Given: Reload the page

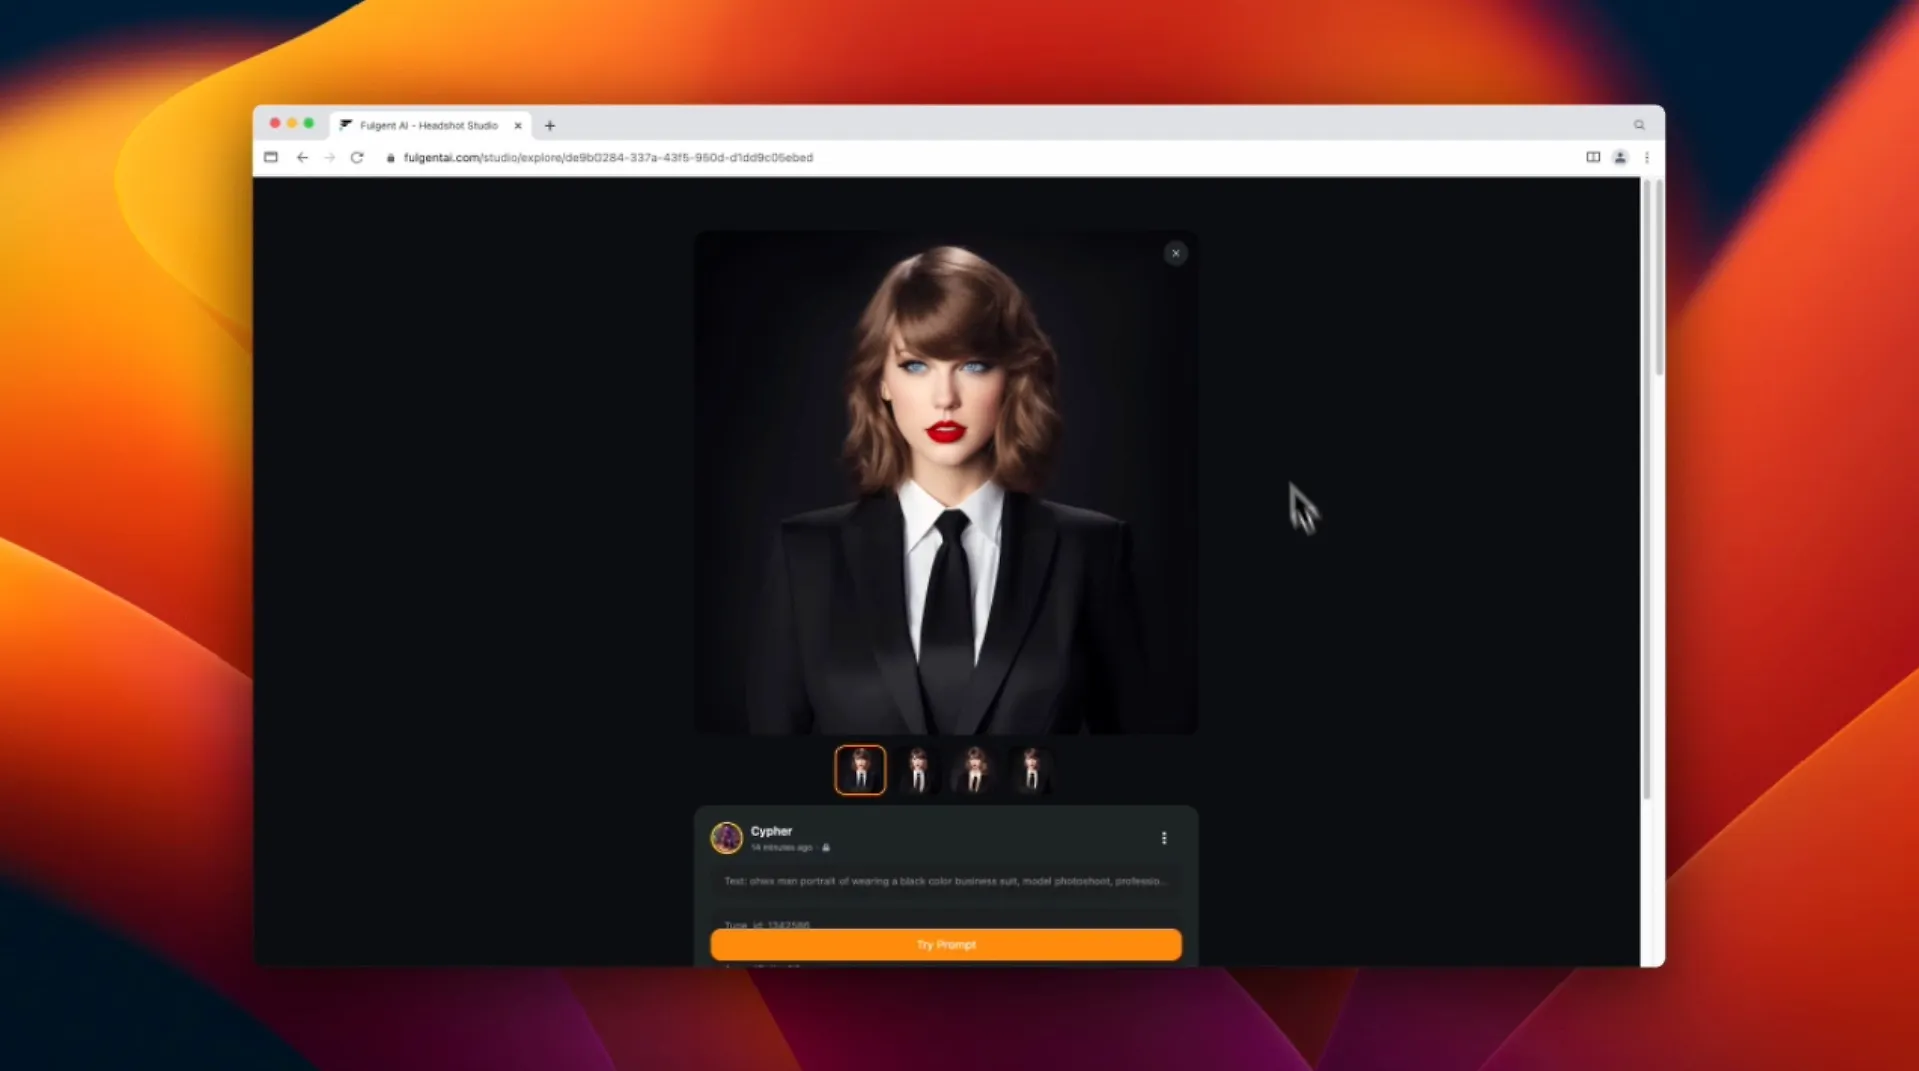Looking at the screenshot, I should 357,157.
